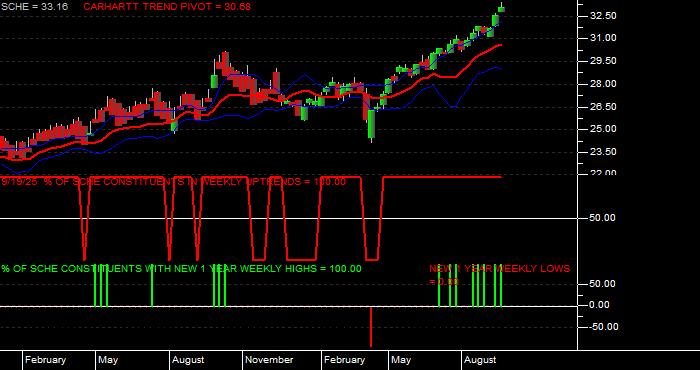
Task: Select the November label on time axis
Action: pos(269,360)
